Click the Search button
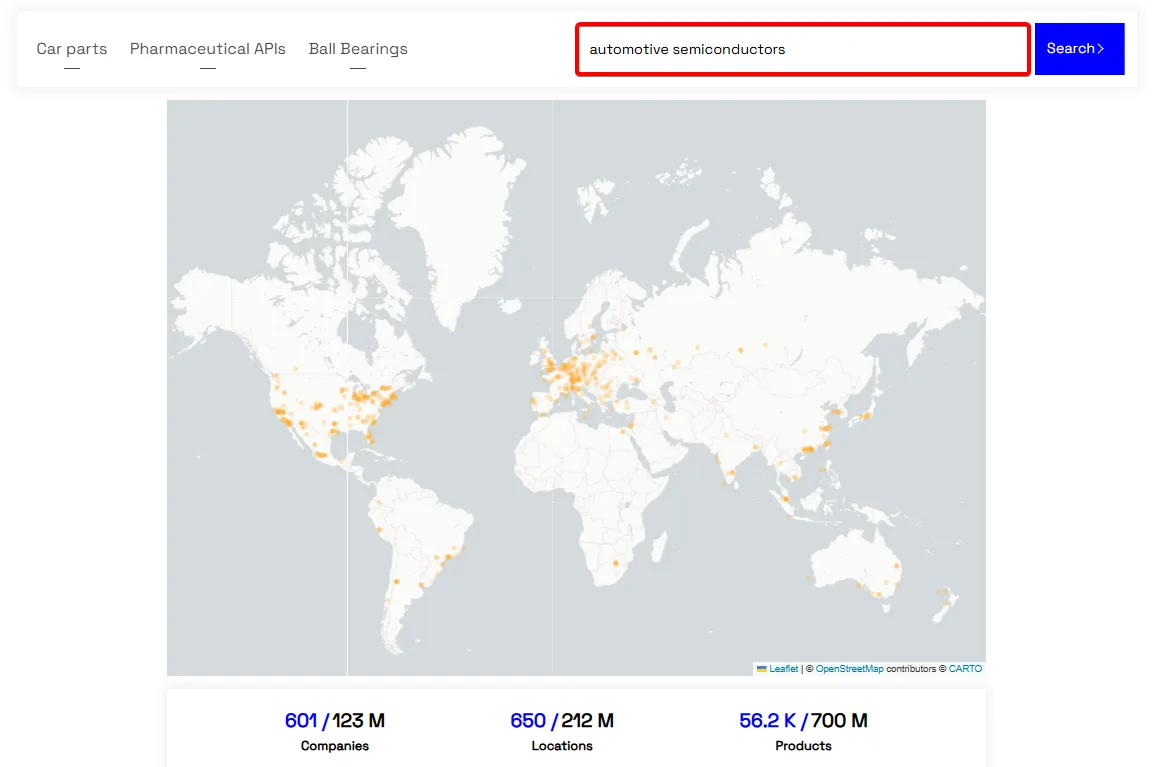The height and width of the screenshot is (767, 1152). click(1079, 48)
